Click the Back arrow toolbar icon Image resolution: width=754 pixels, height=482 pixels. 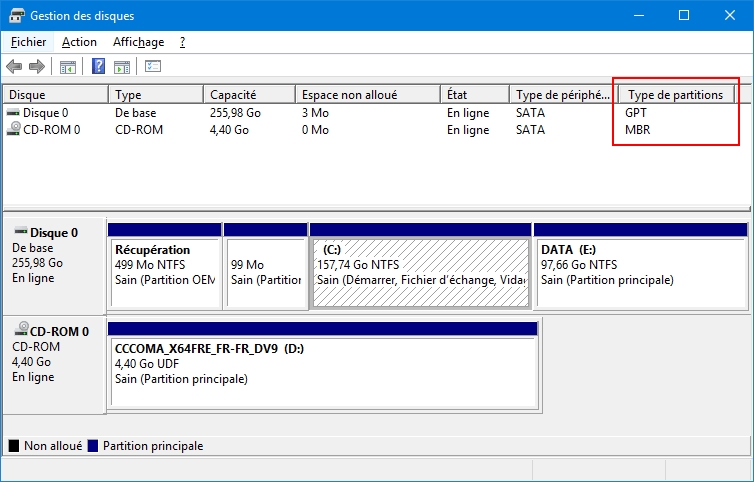[x=14, y=67]
